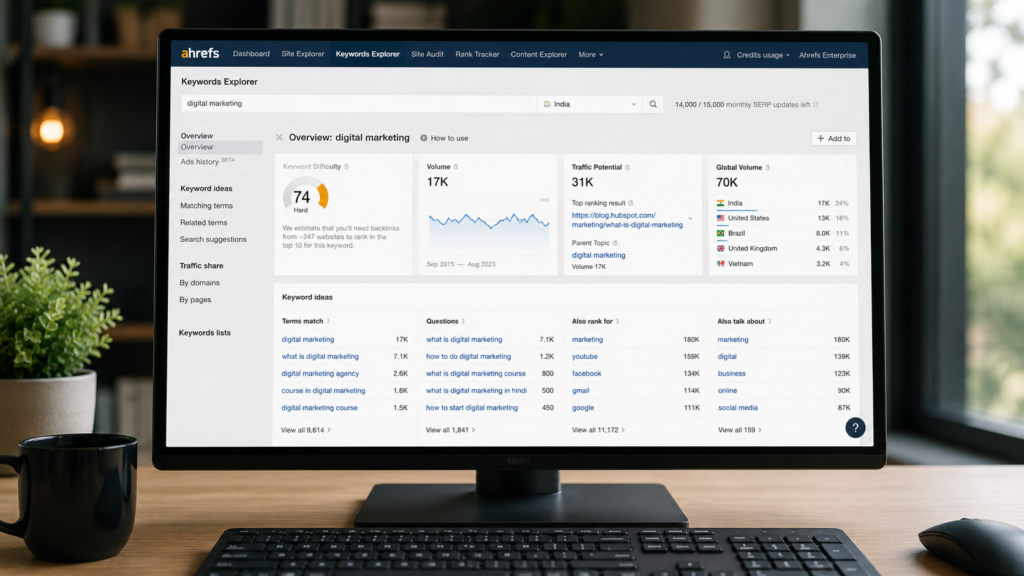Click the keyword search input field
The image size is (1024, 576).
click(357, 104)
